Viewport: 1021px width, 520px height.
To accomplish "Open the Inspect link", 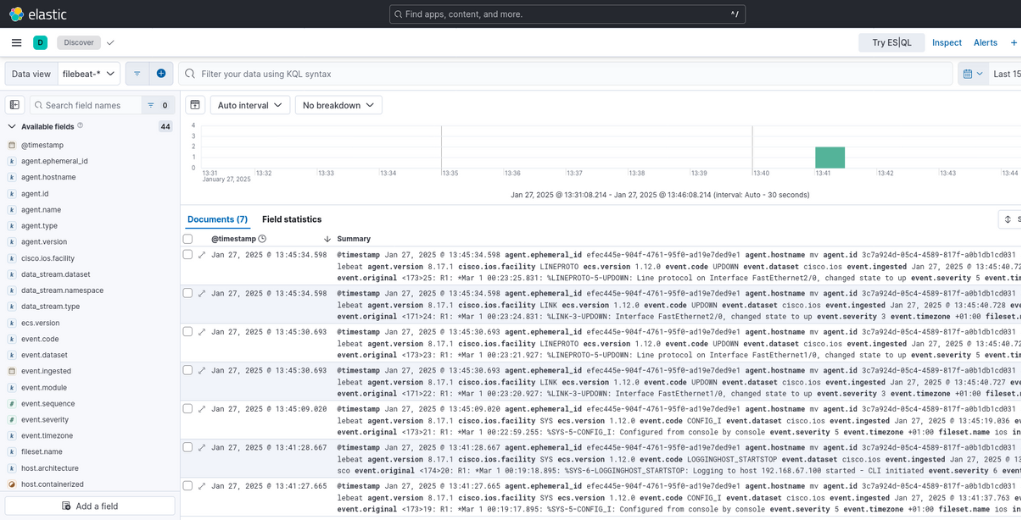I will (x=946, y=43).
